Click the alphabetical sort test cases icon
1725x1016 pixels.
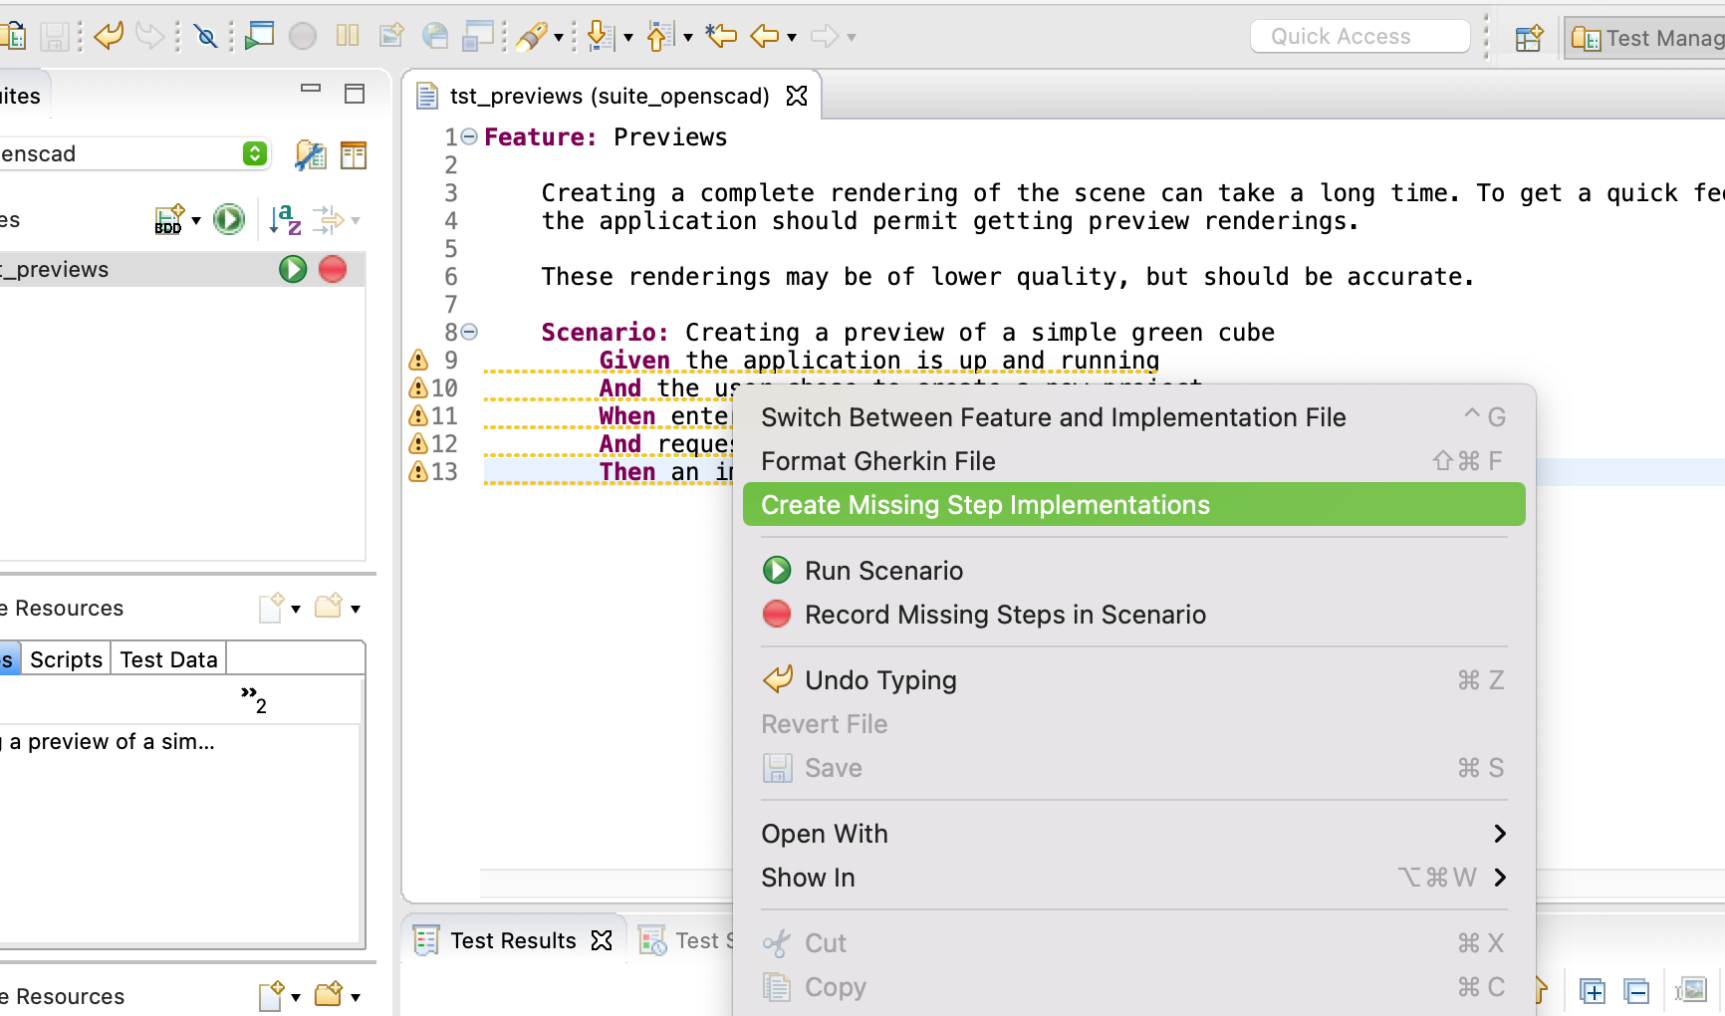point(285,219)
